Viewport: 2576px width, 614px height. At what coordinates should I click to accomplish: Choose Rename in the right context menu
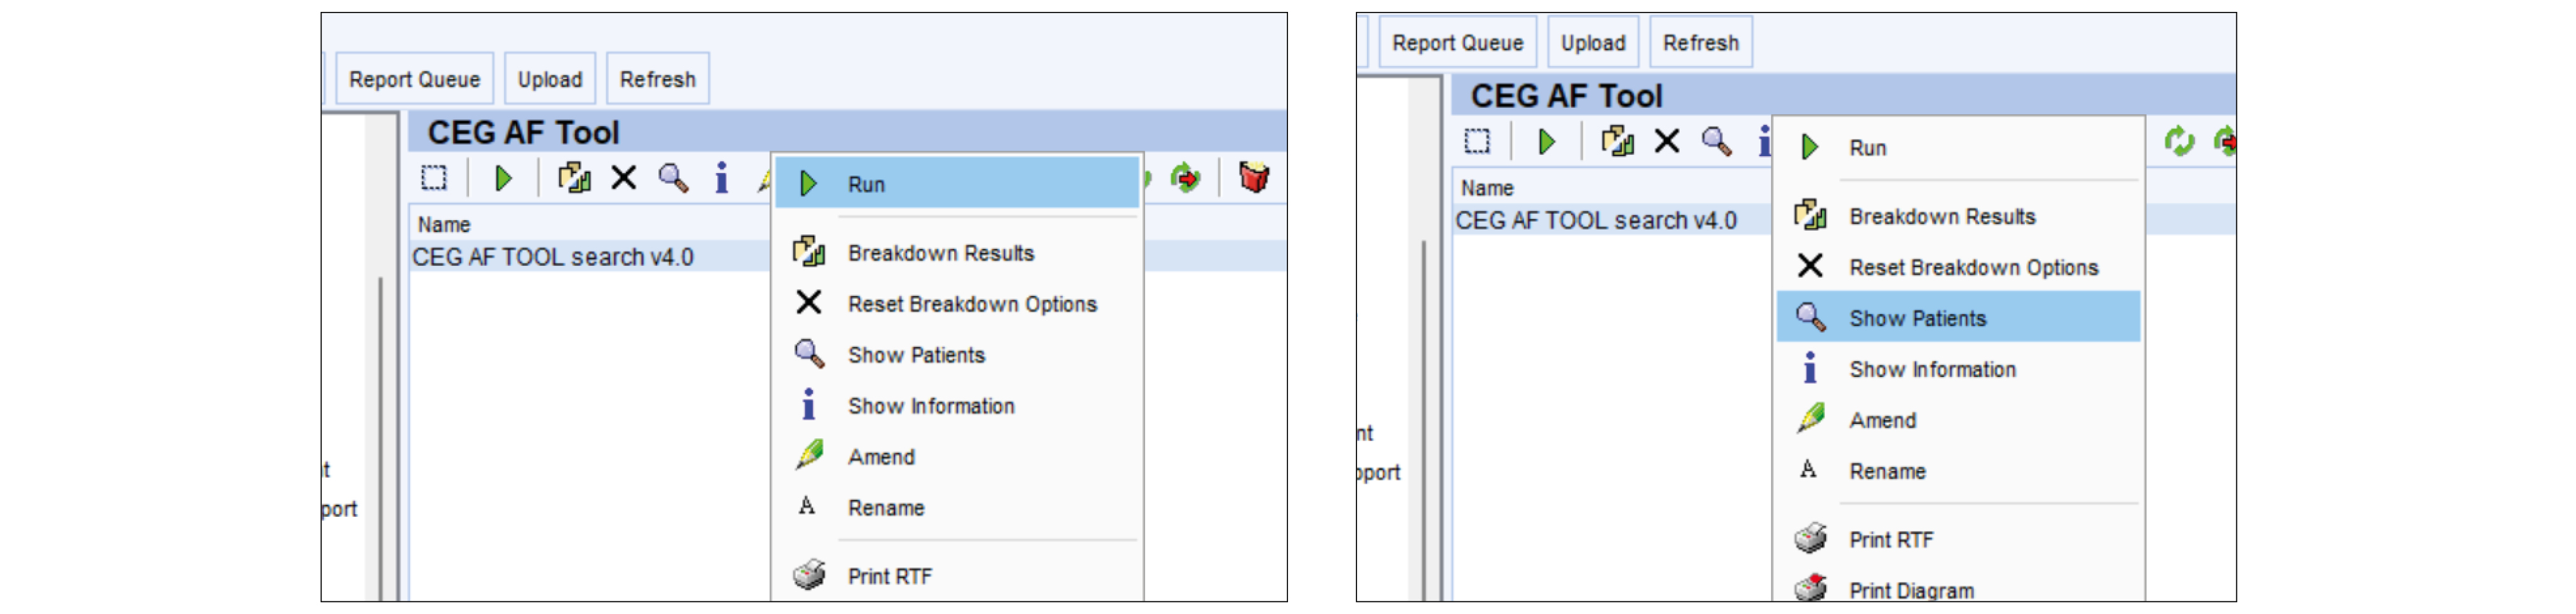[x=1887, y=471]
